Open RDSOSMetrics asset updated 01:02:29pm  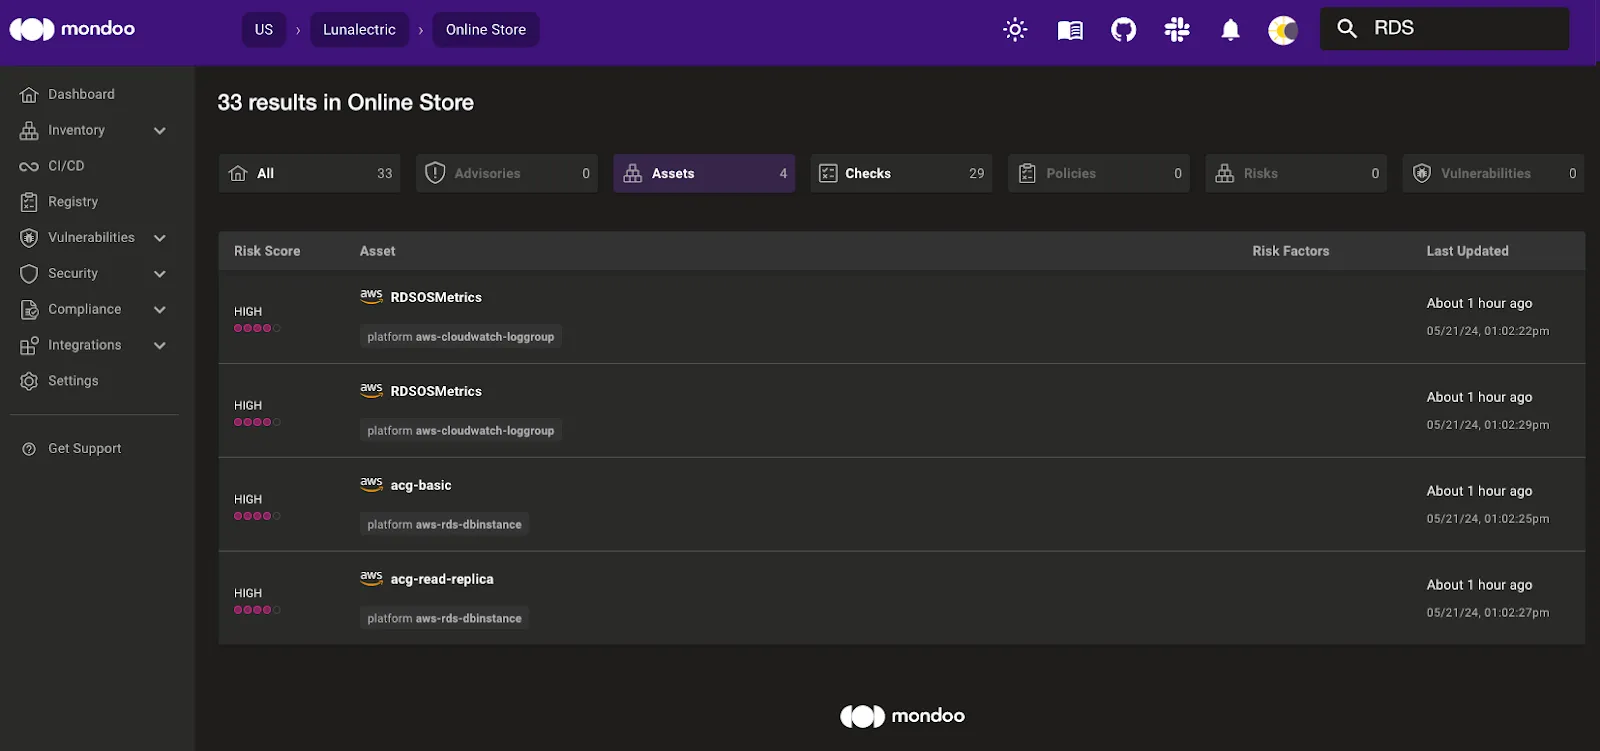click(x=436, y=391)
